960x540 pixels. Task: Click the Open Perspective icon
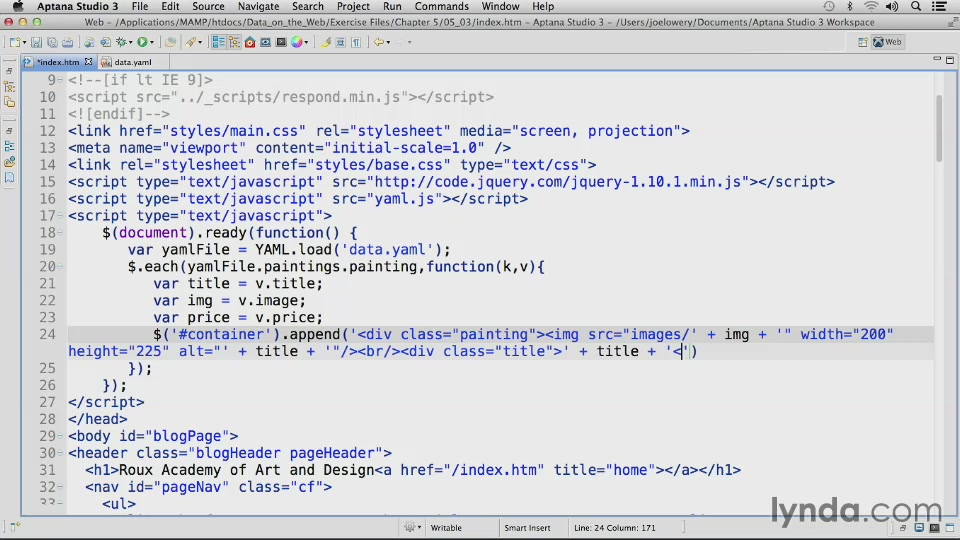pos(863,42)
